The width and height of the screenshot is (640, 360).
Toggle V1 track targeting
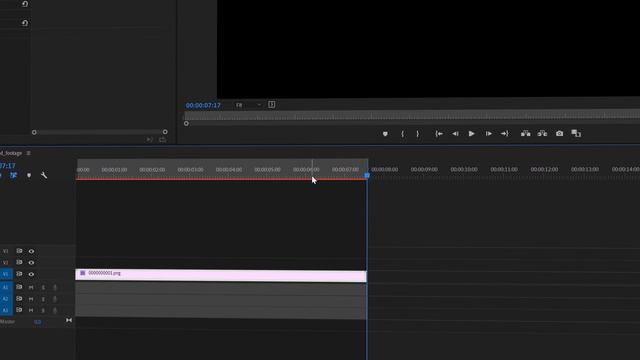point(6,274)
